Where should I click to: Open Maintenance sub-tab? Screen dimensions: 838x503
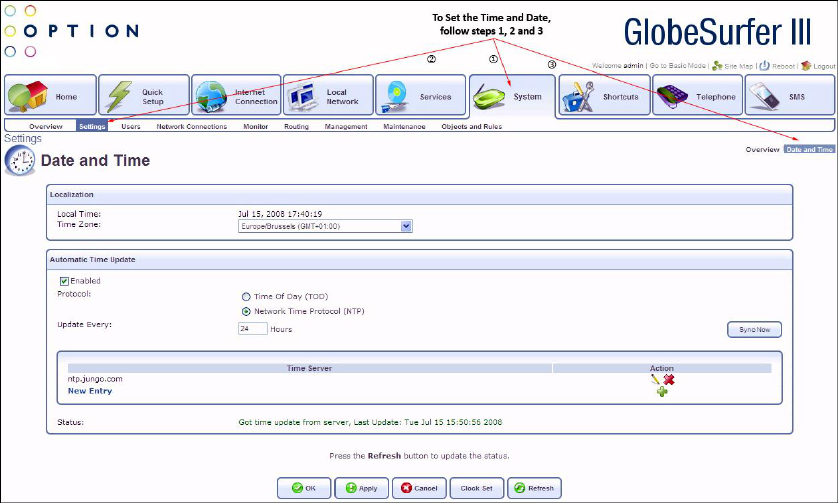[x=404, y=127]
